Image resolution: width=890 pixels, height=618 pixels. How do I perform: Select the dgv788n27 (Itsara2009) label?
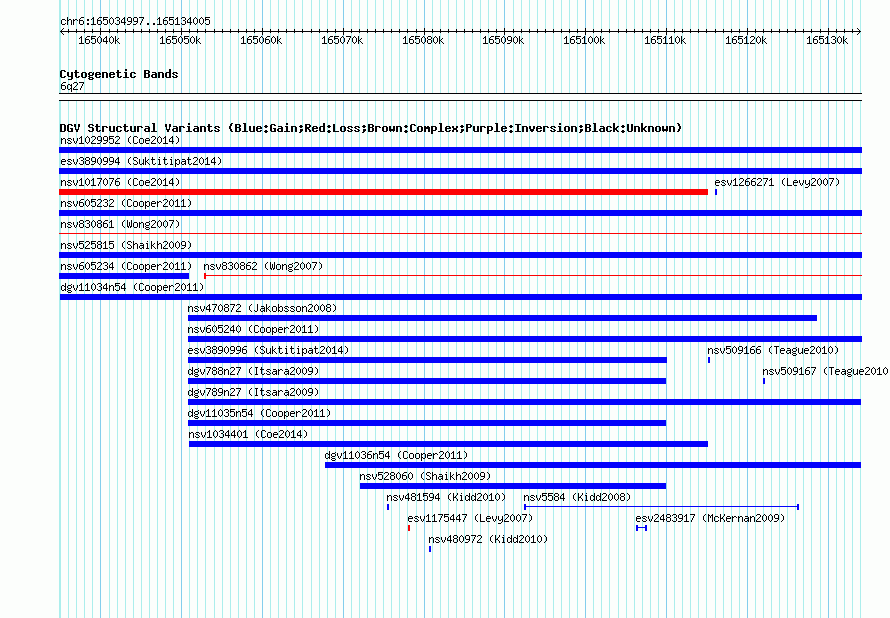pos(253,371)
